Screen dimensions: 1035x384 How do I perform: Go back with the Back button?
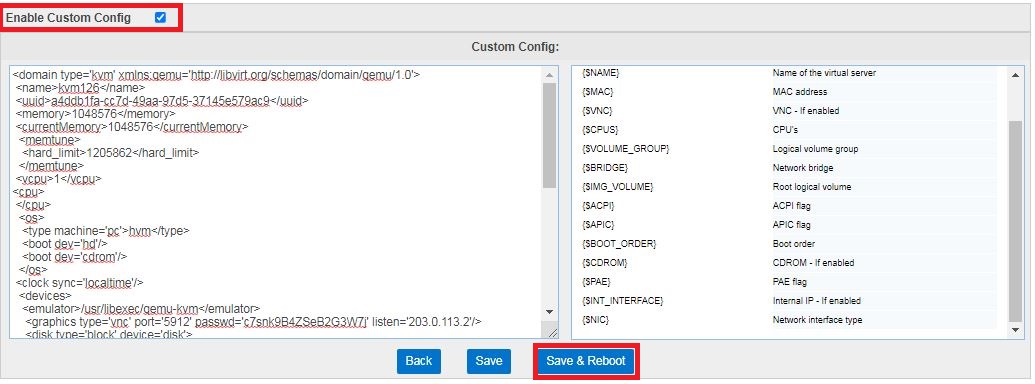418,361
